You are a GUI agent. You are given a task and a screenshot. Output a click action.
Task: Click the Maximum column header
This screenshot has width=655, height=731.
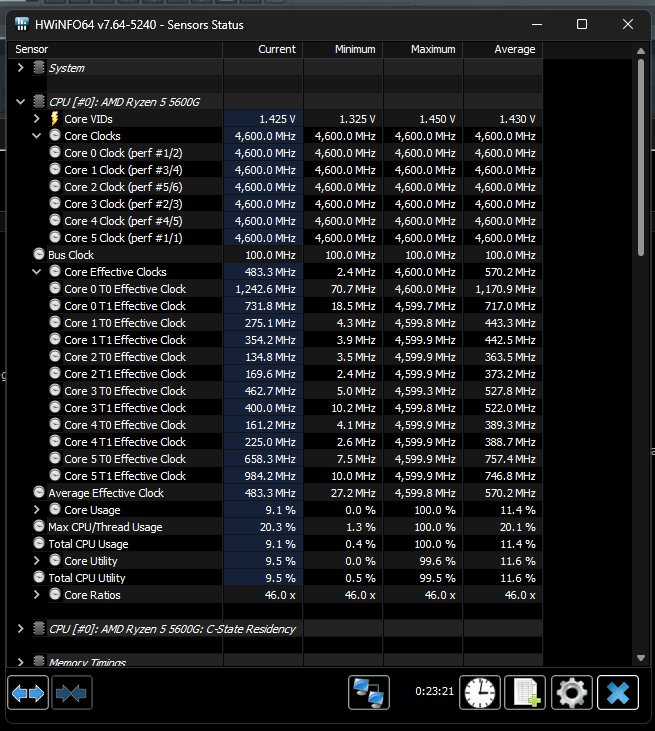[423, 49]
